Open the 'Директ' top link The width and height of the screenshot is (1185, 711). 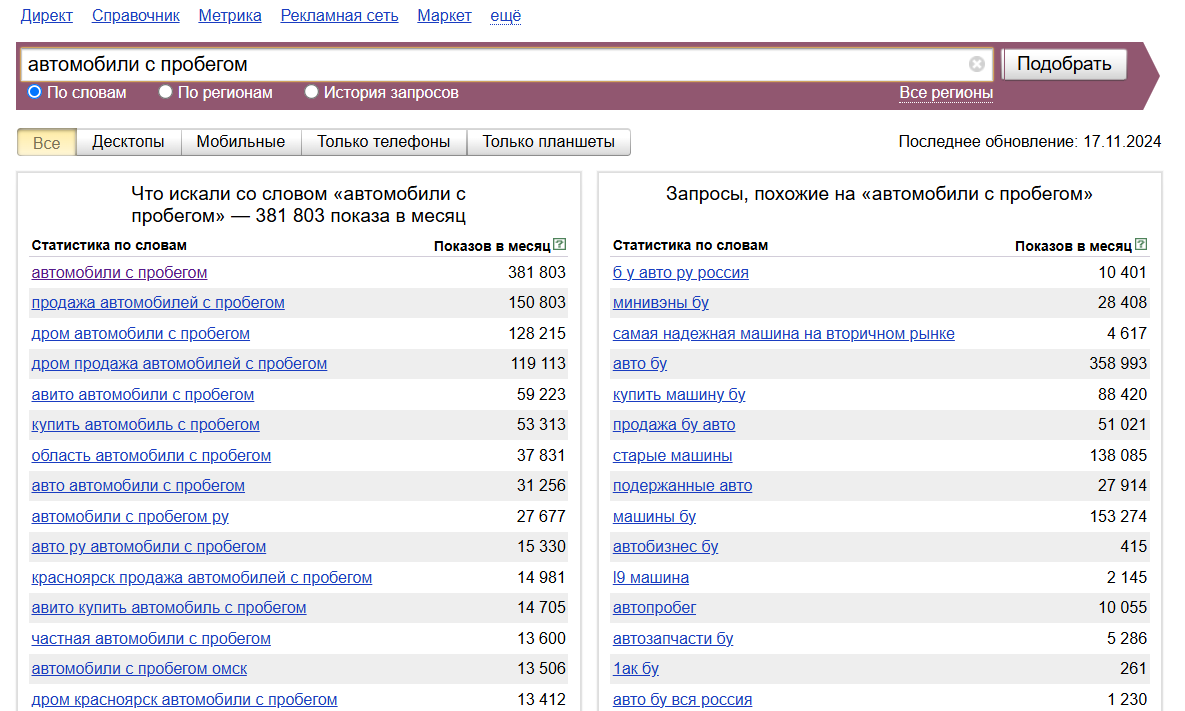tap(47, 15)
